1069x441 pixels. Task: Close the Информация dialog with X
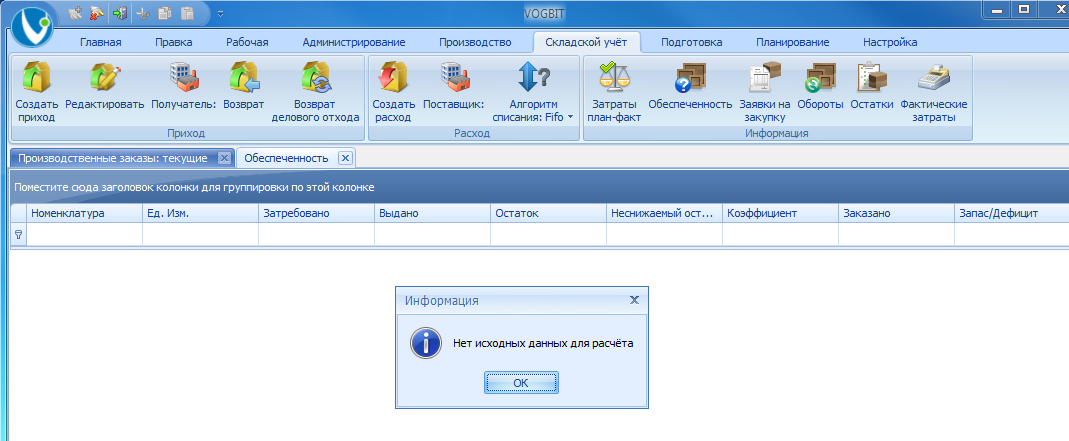click(x=634, y=300)
